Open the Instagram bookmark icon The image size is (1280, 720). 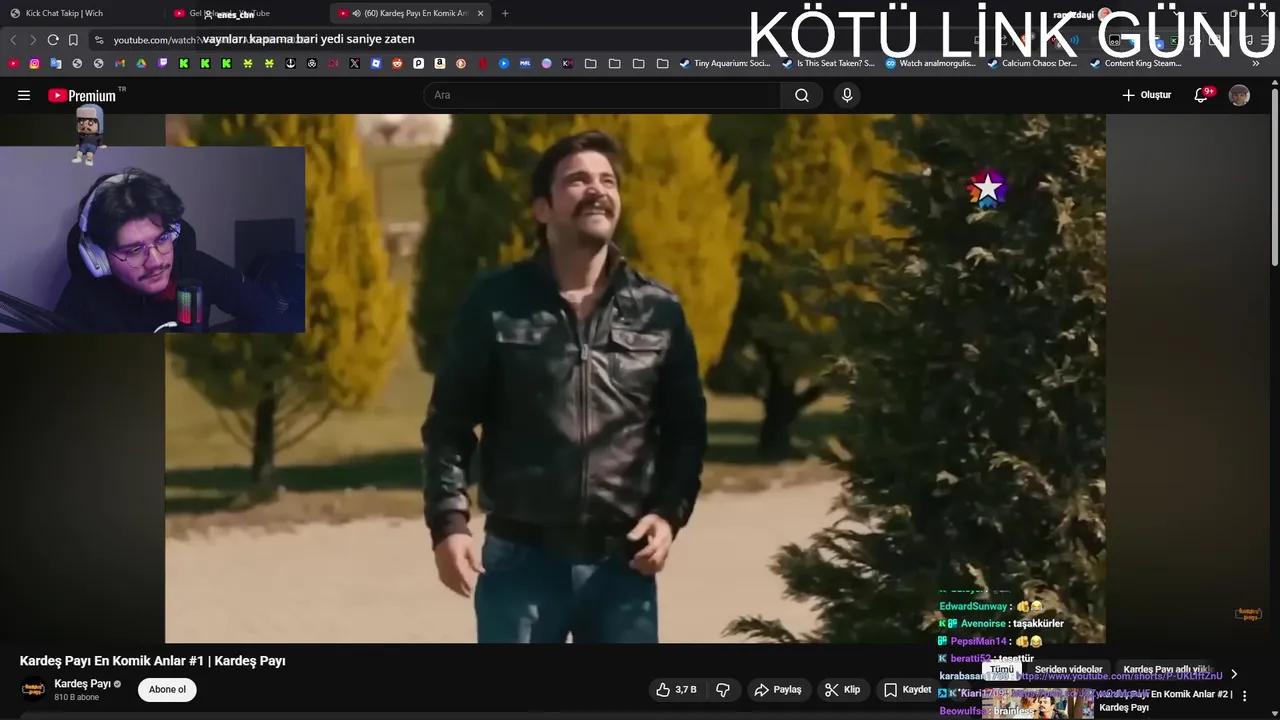click(34, 63)
